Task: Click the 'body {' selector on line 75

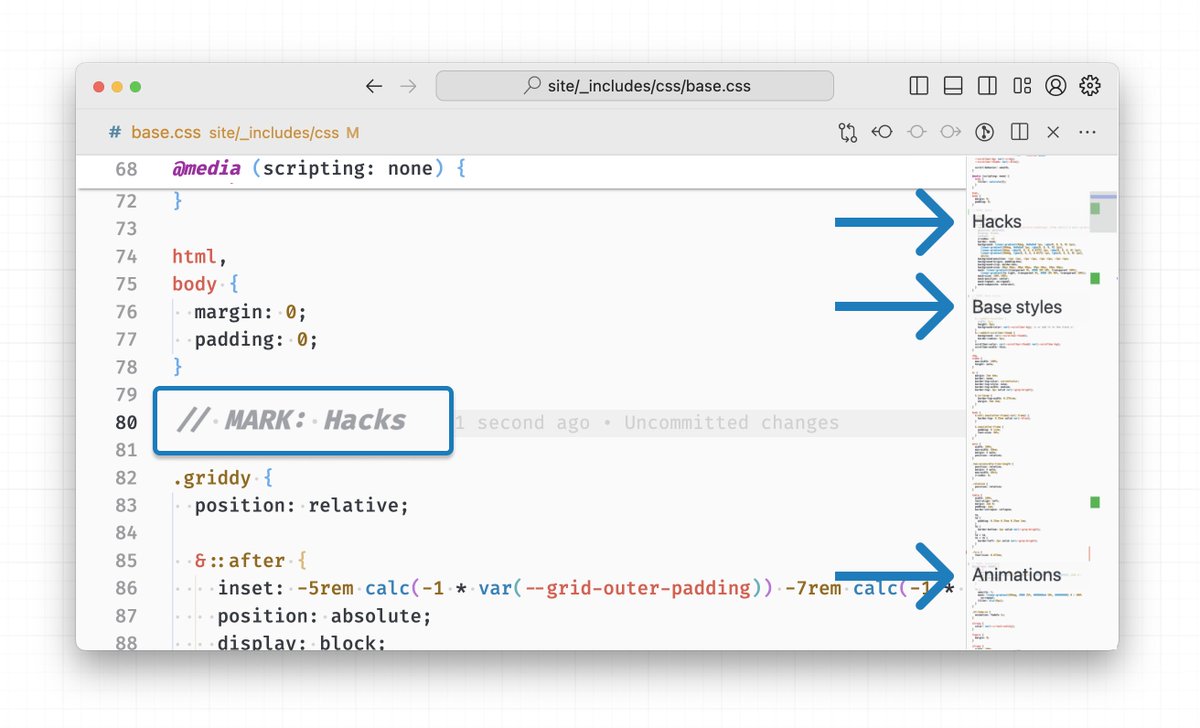Action: click(205, 284)
